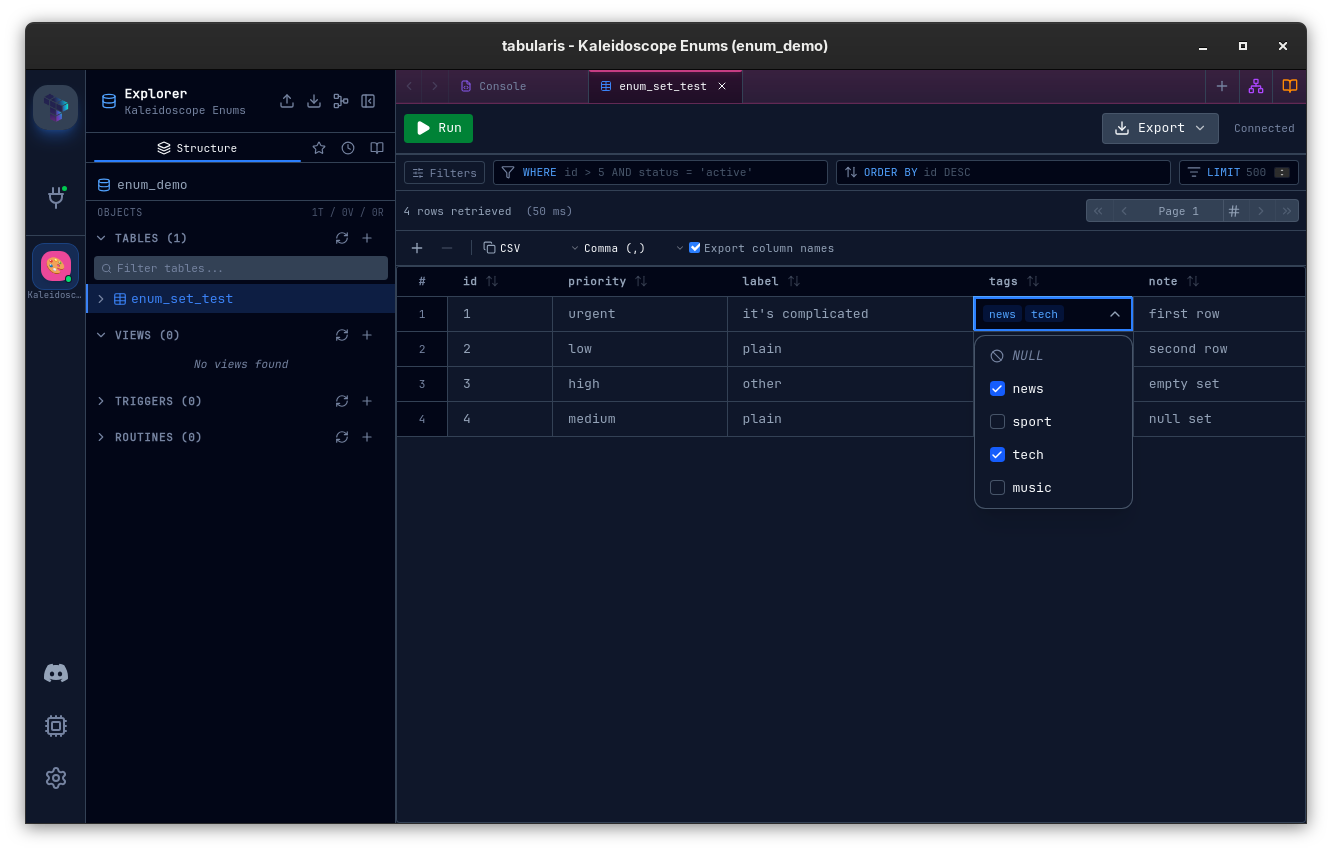
Task: Open the Export dropdown button
Action: coord(1160,128)
